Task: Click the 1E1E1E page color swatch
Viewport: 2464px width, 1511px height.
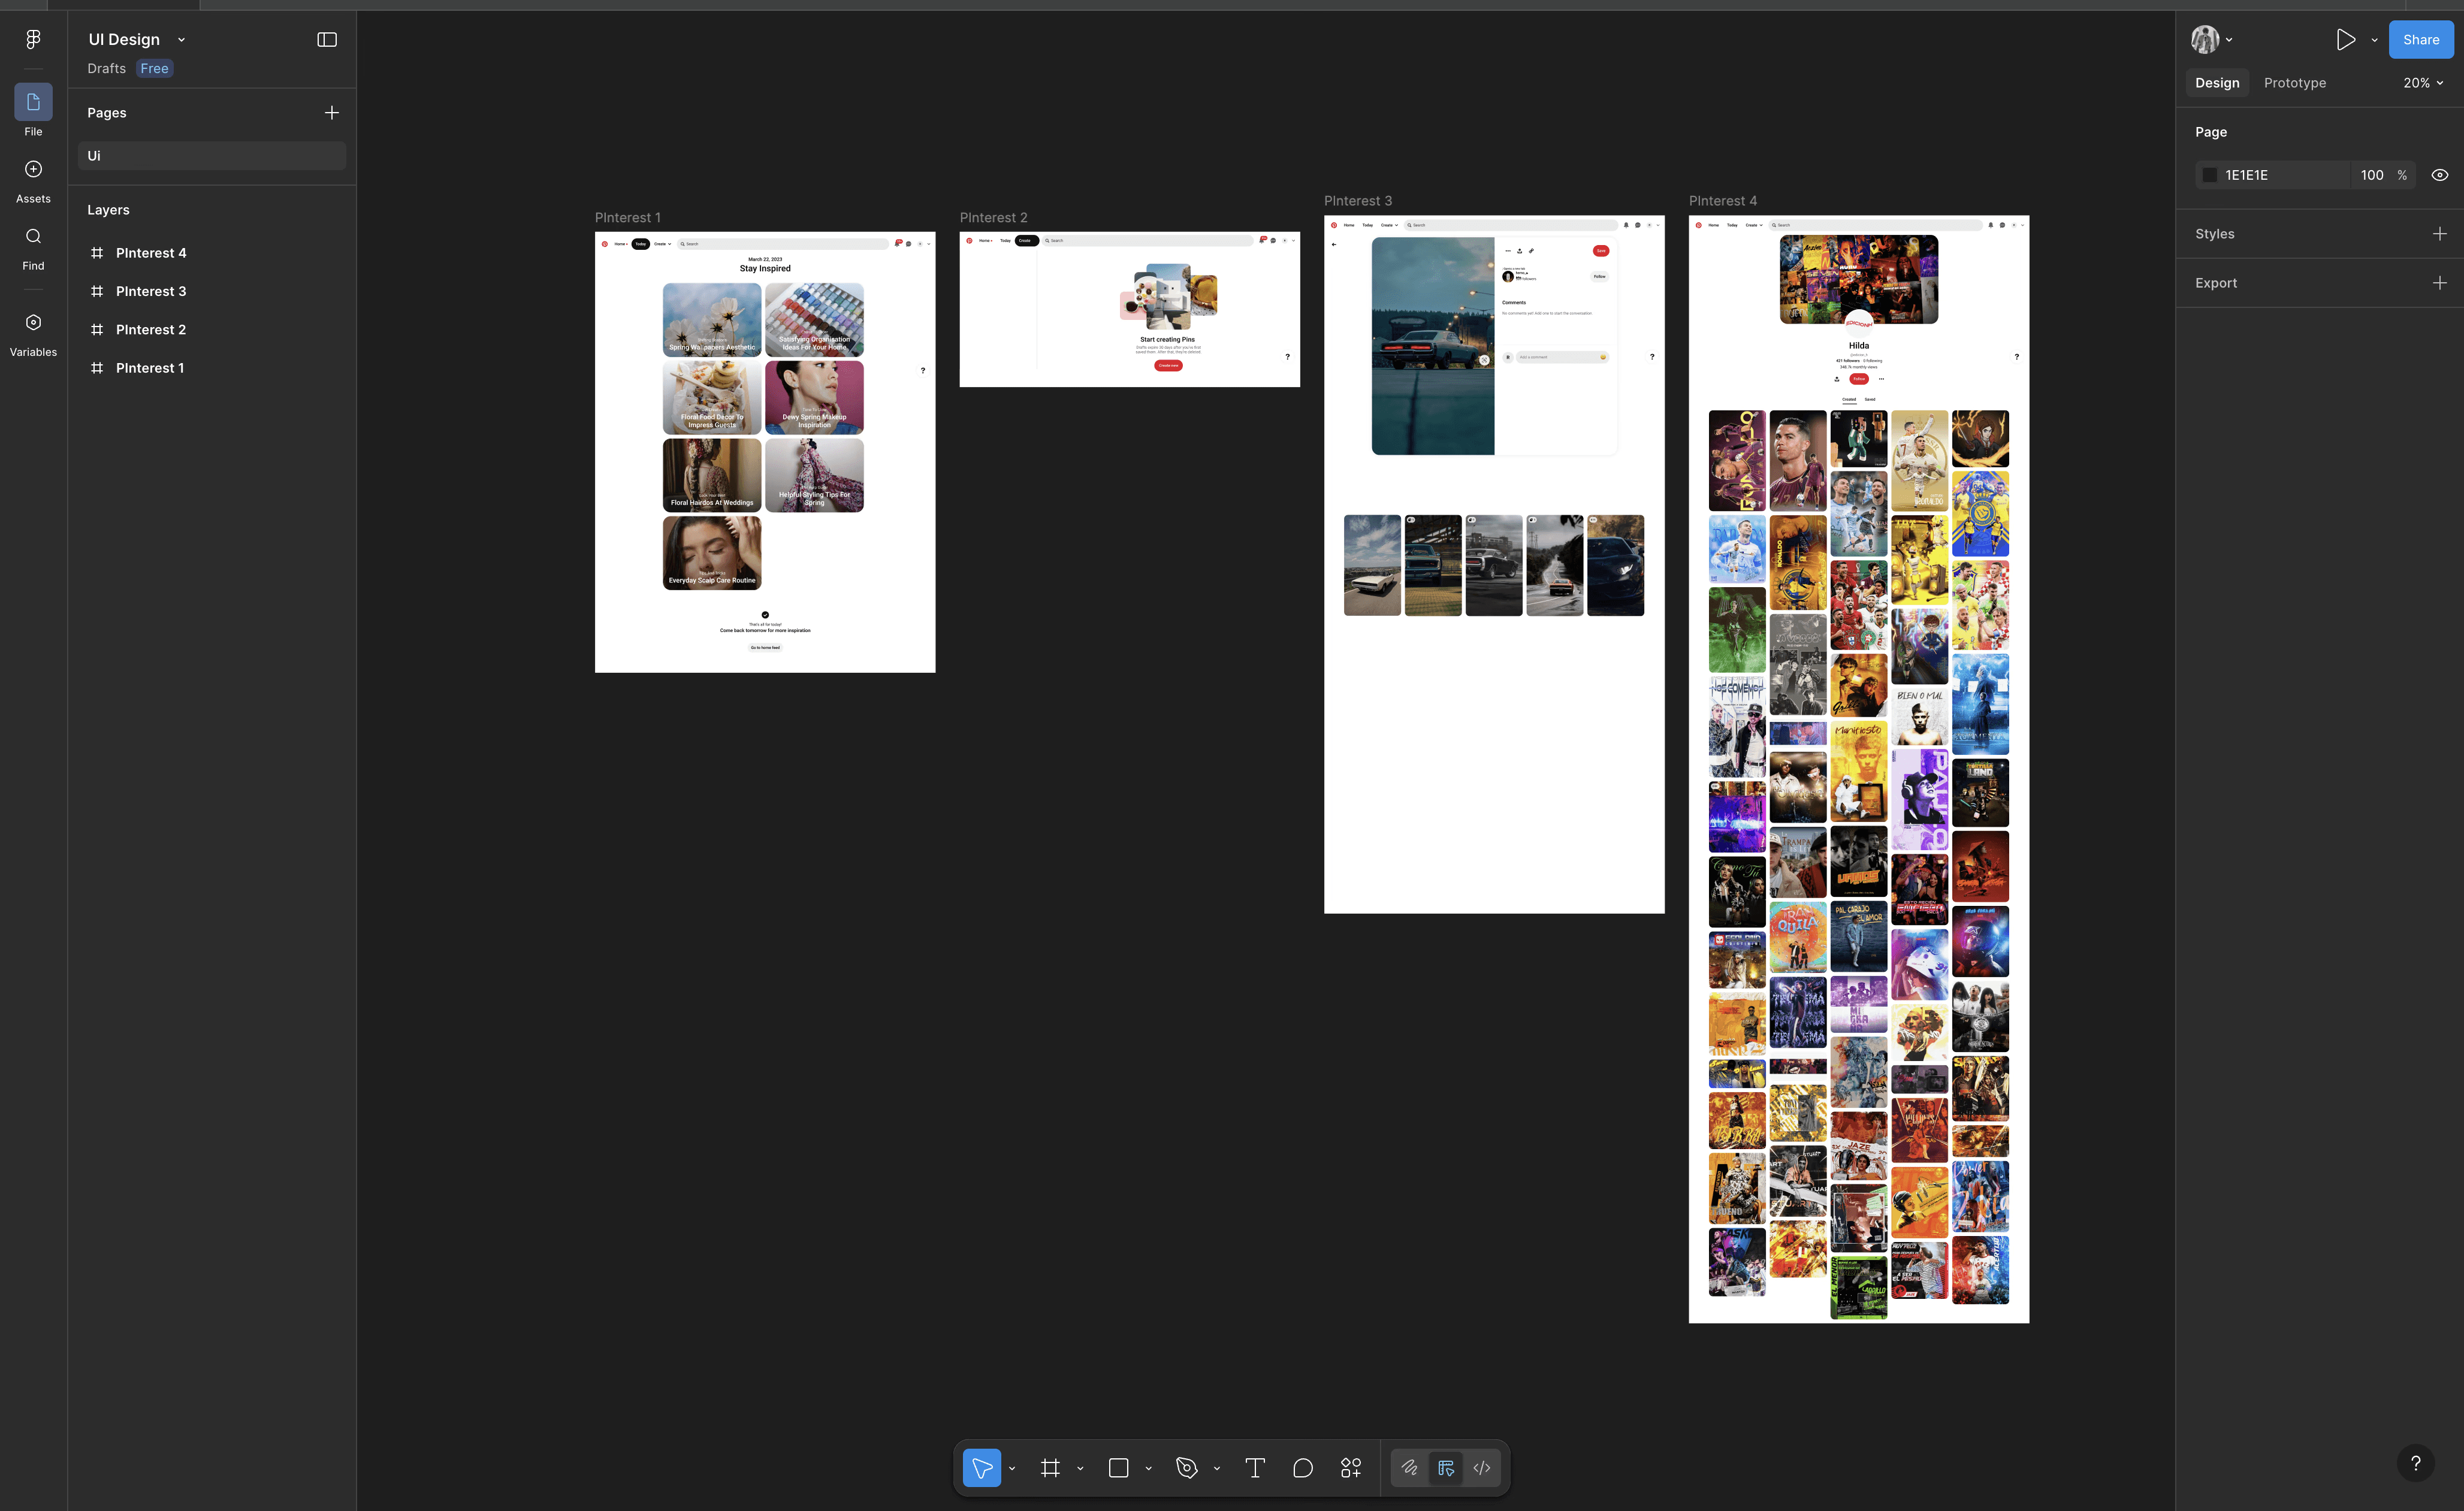Action: pyautogui.click(x=2209, y=175)
